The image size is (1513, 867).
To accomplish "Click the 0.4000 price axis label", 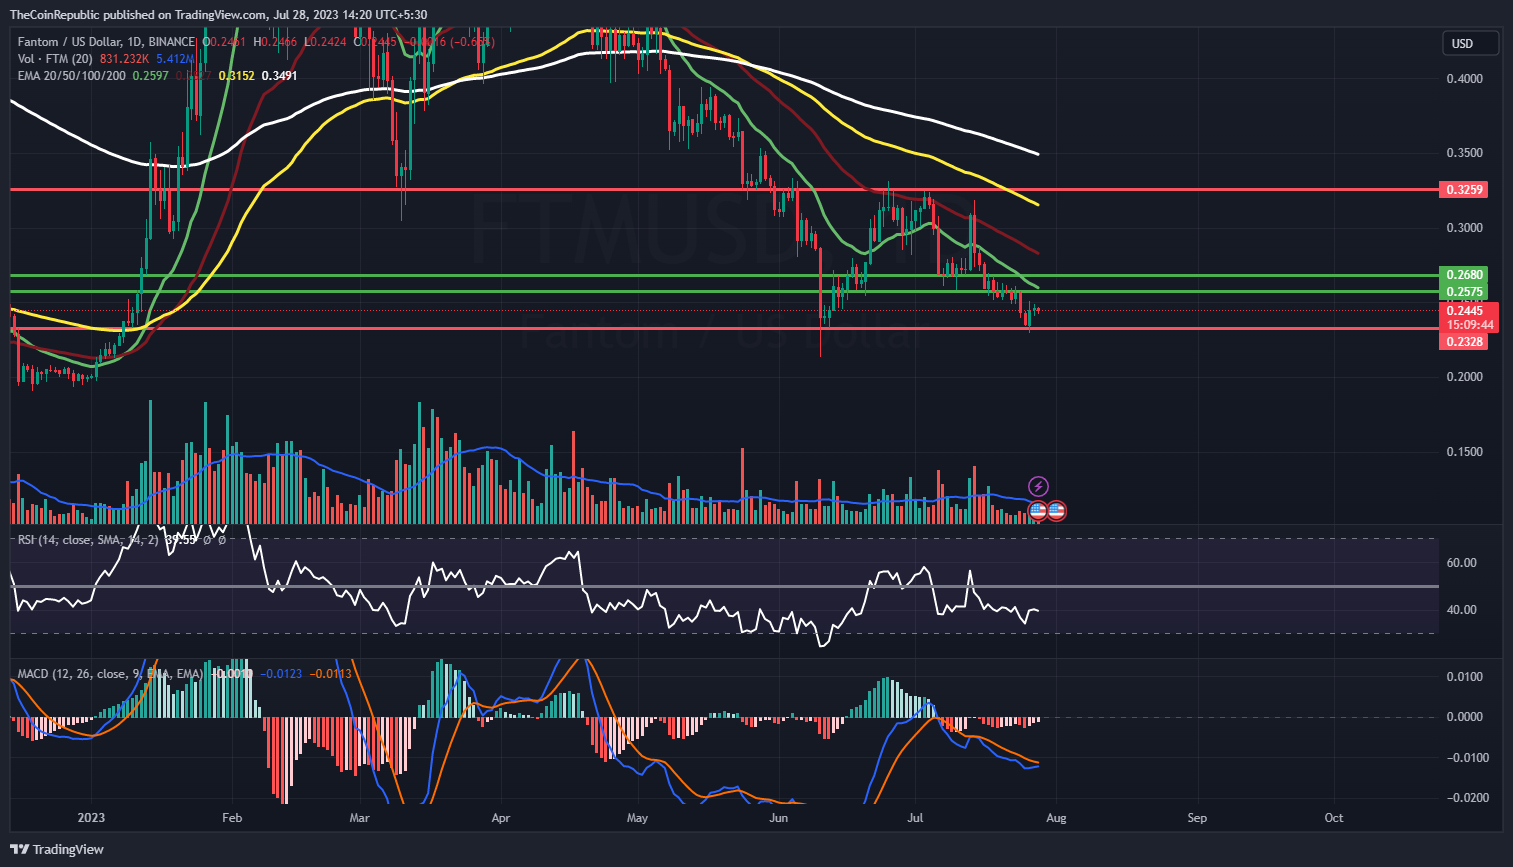I will (1465, 79).
